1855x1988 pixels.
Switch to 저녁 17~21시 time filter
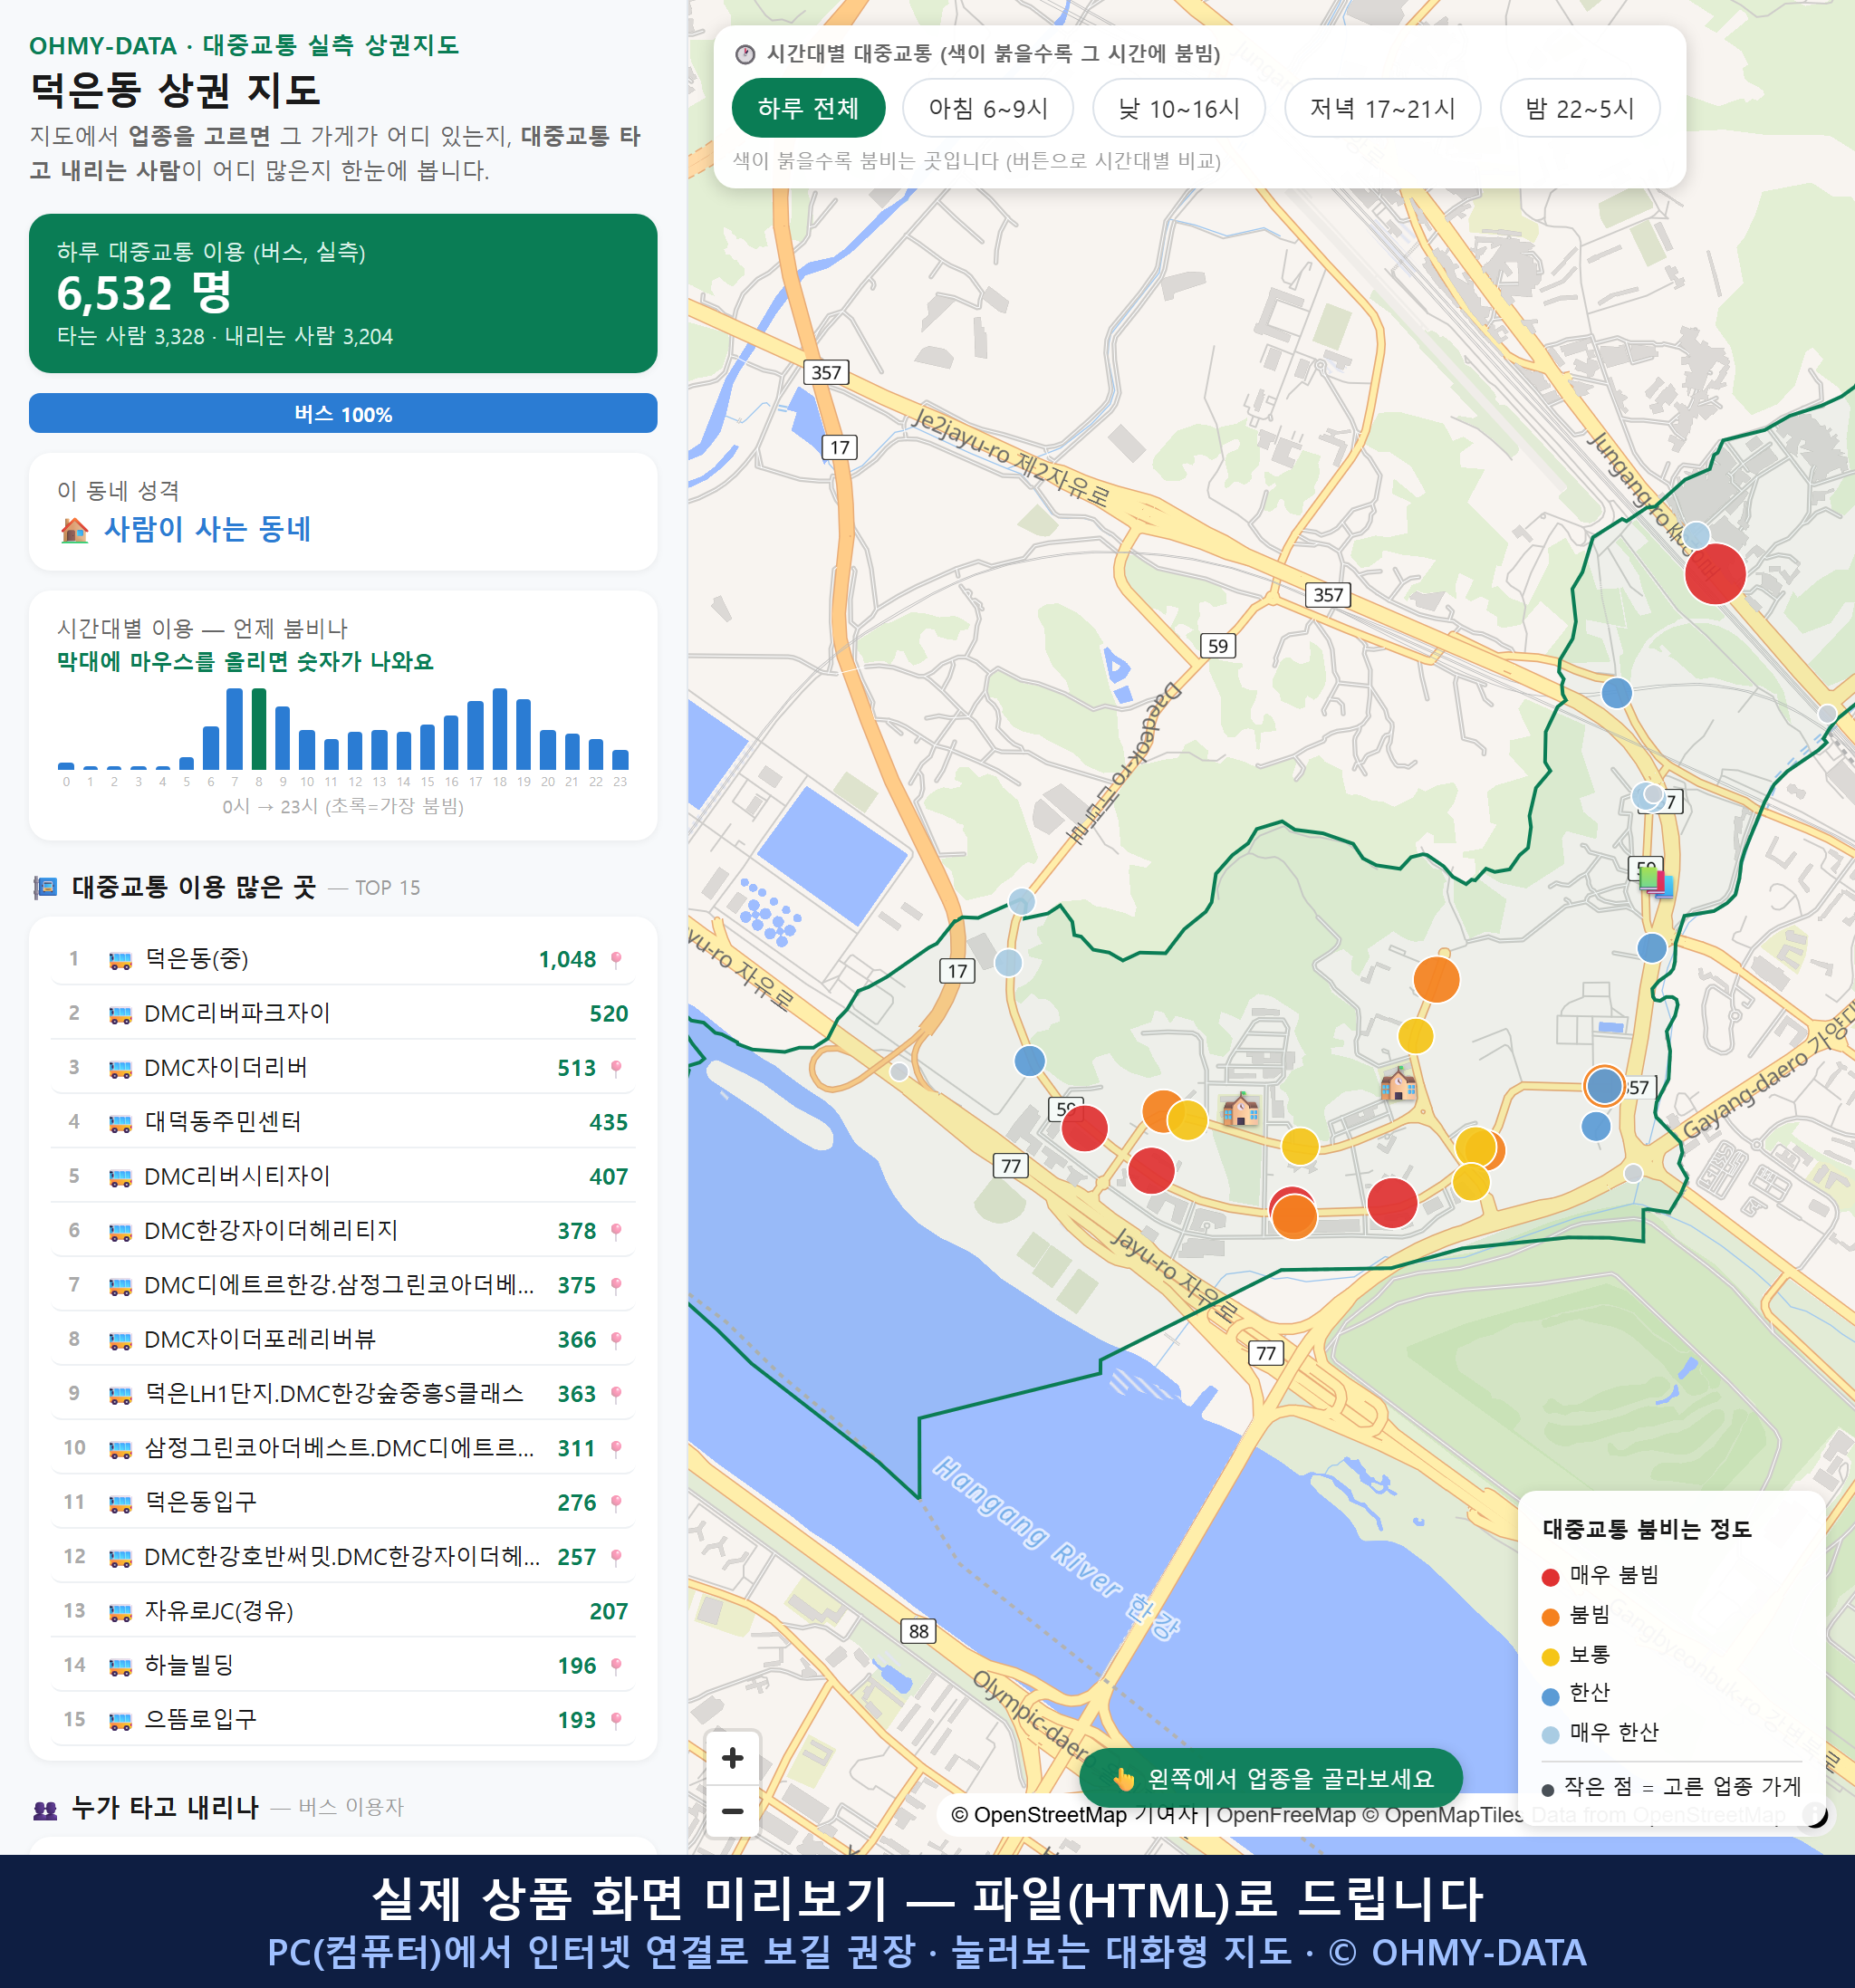1381,108
